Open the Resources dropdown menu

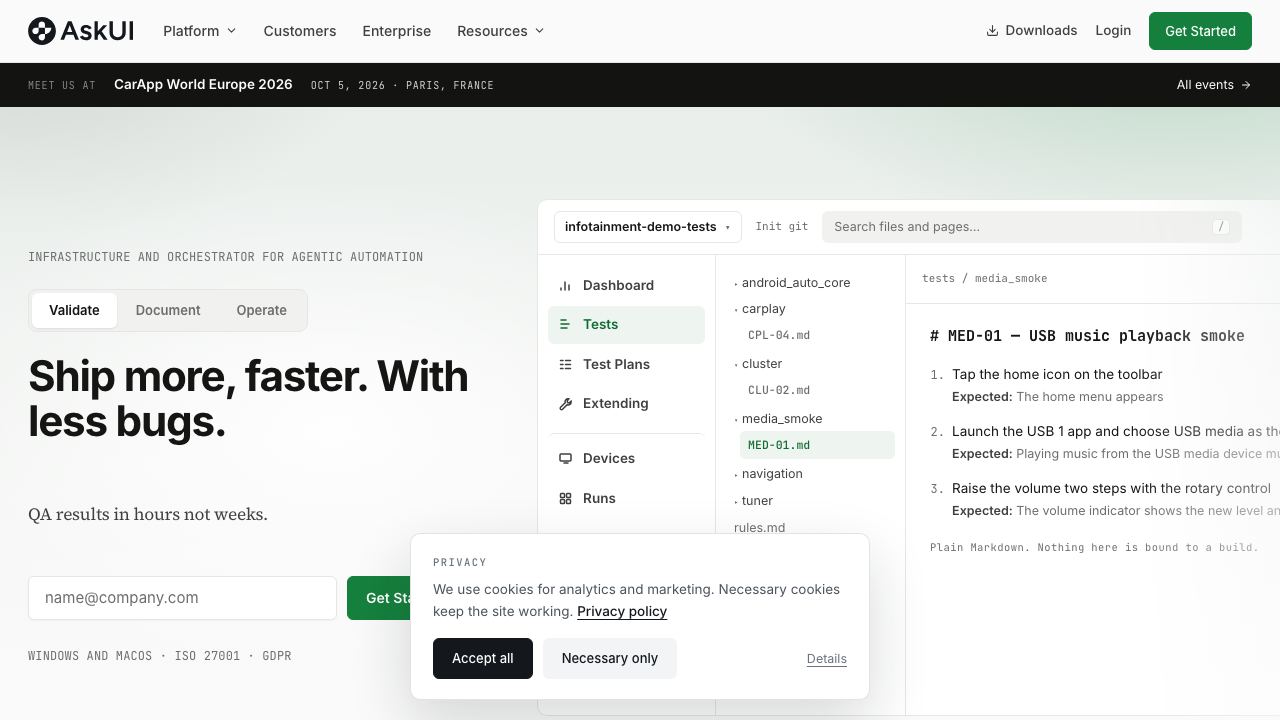click(x=501, y=31)
